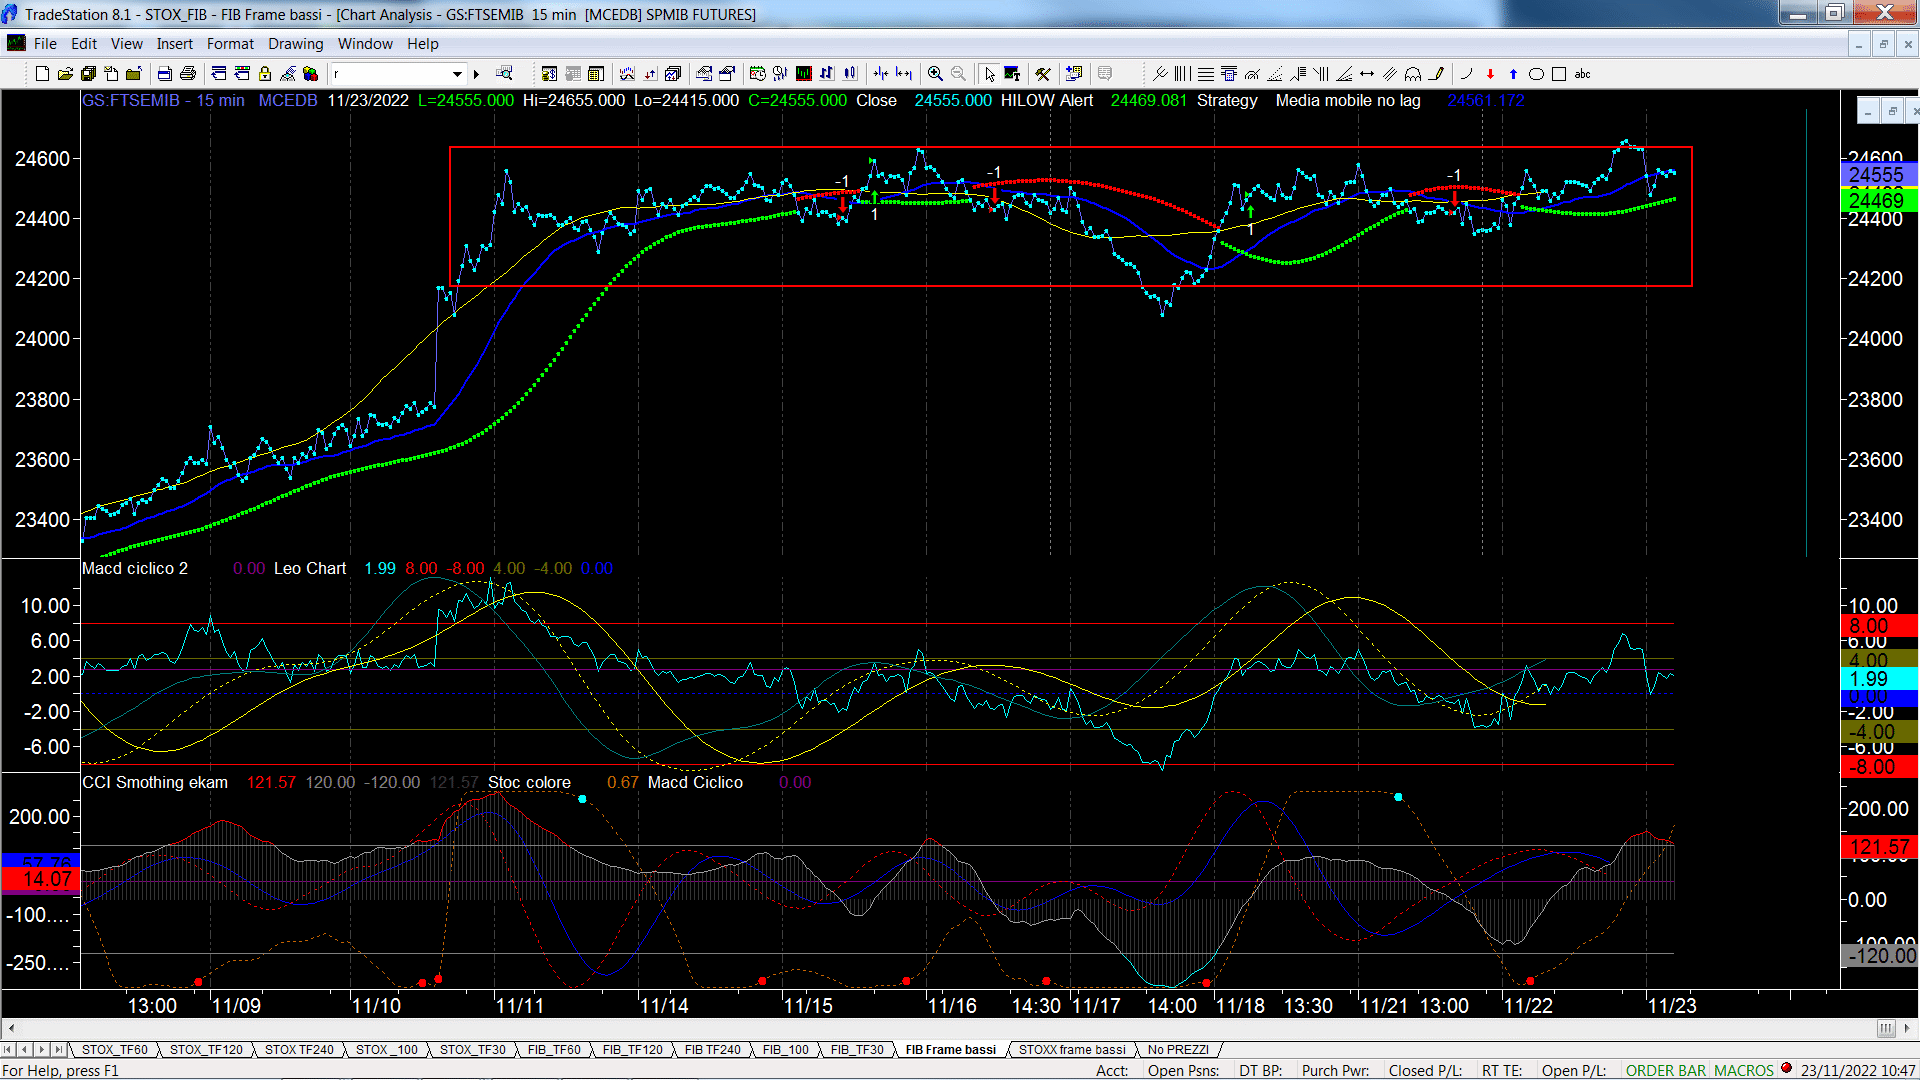Select the abc text drawing tool
This screenshot has height=1080, width=1920.
(1582, 74)
